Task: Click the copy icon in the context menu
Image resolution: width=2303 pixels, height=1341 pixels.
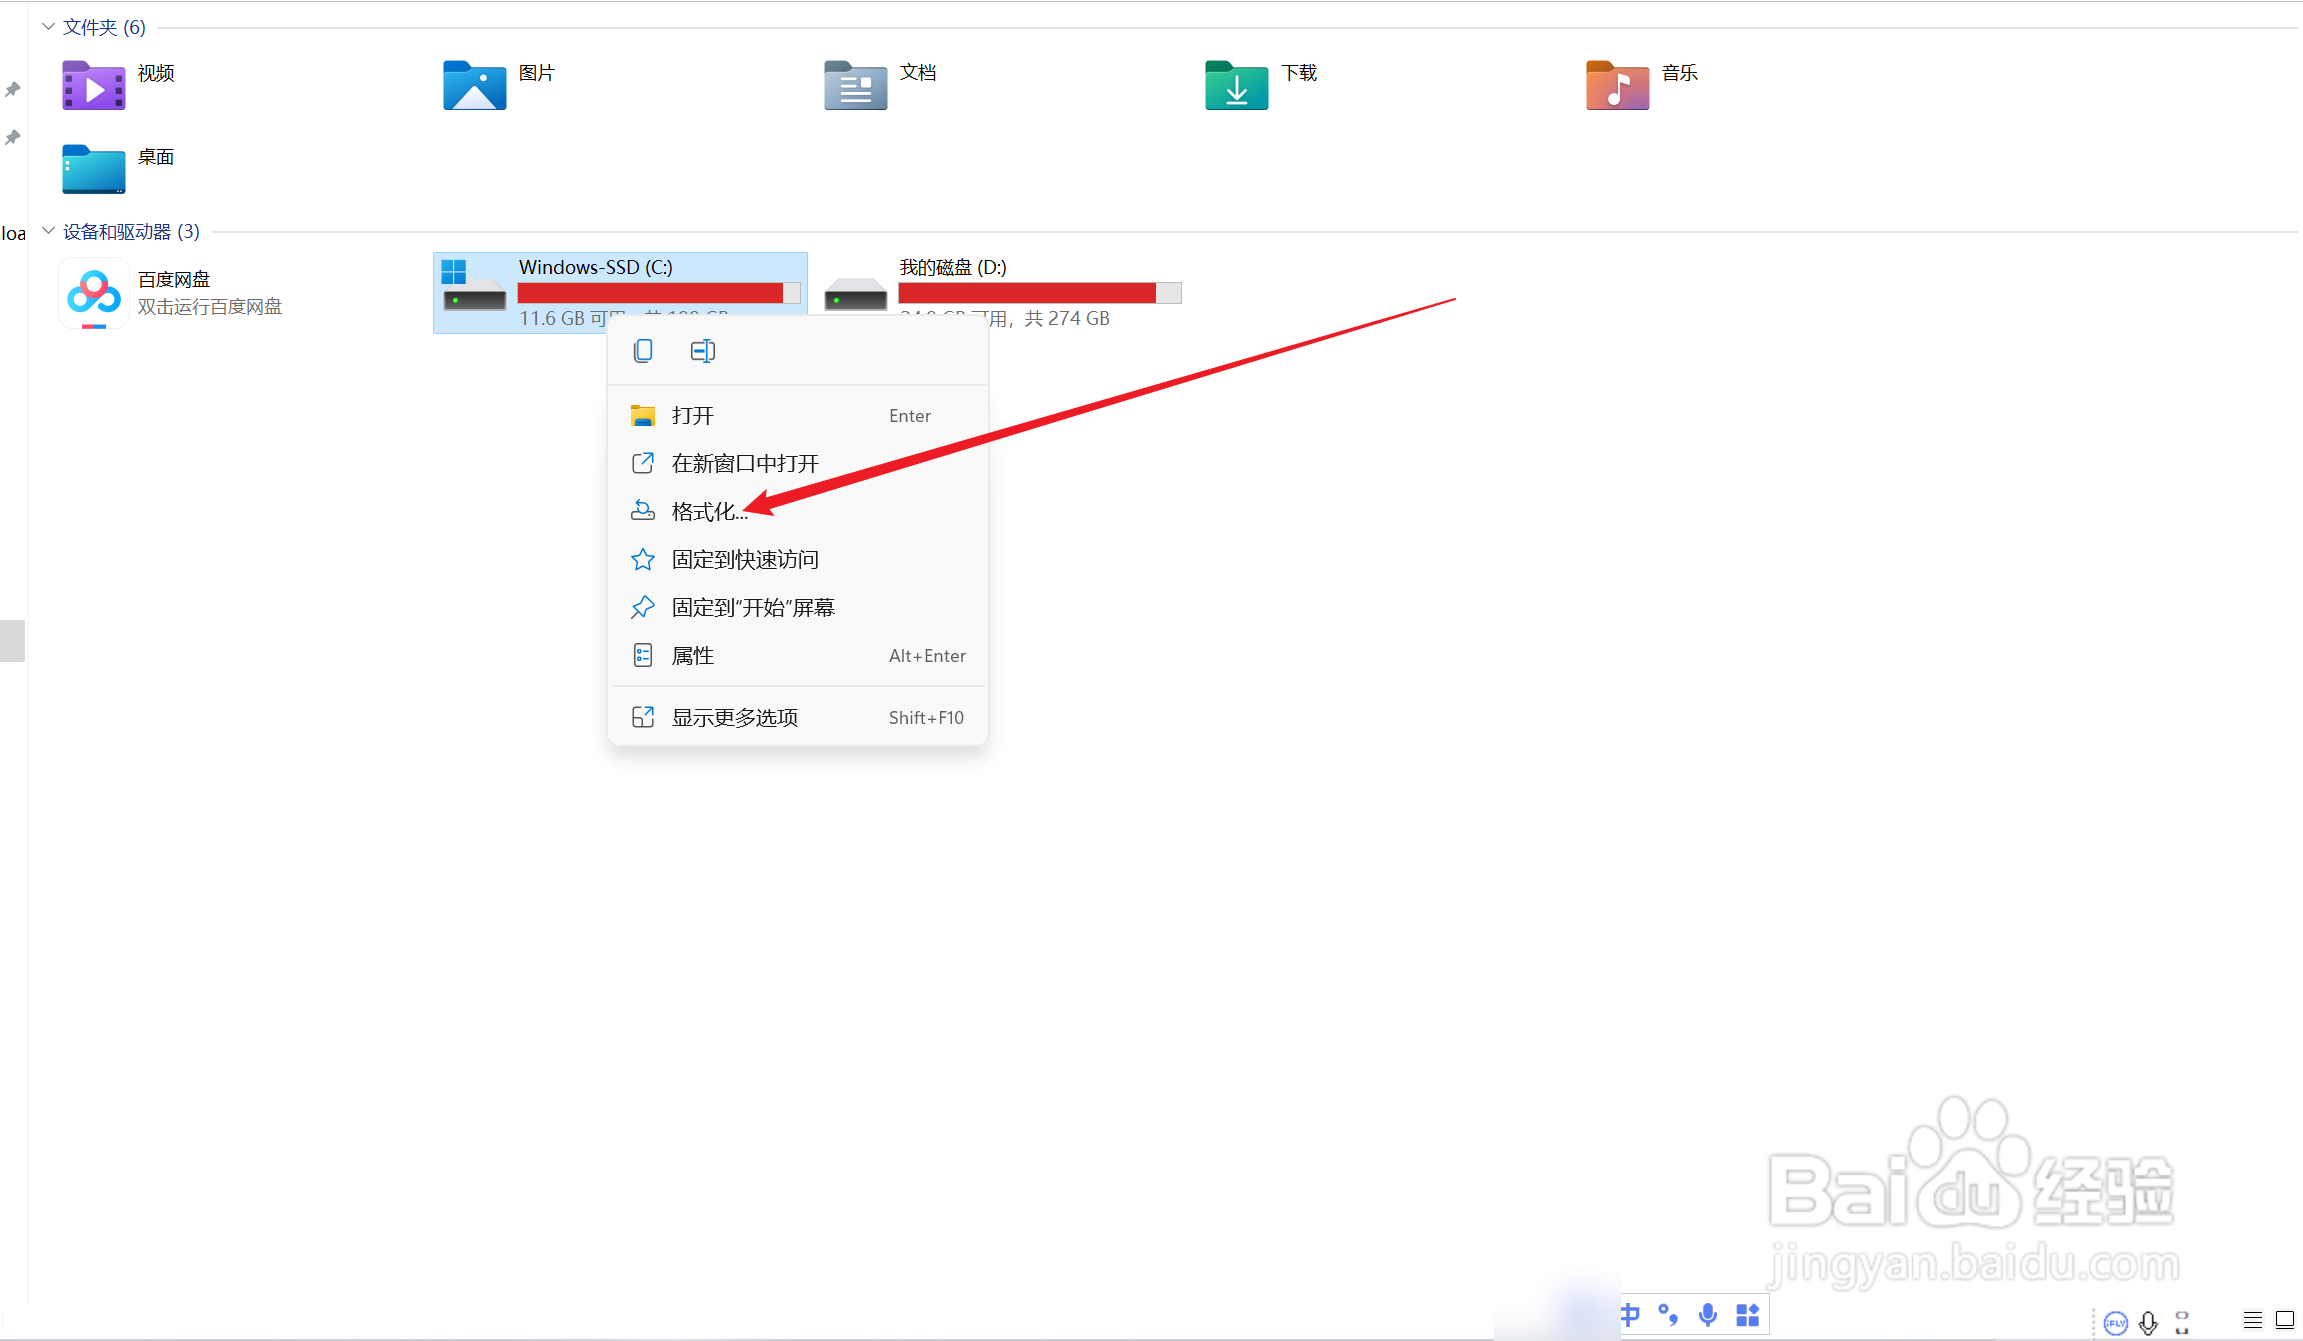Action: click(643, 351)
